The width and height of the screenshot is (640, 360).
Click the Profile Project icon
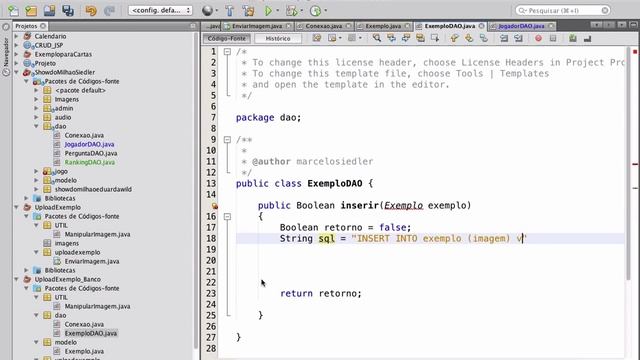316,10
